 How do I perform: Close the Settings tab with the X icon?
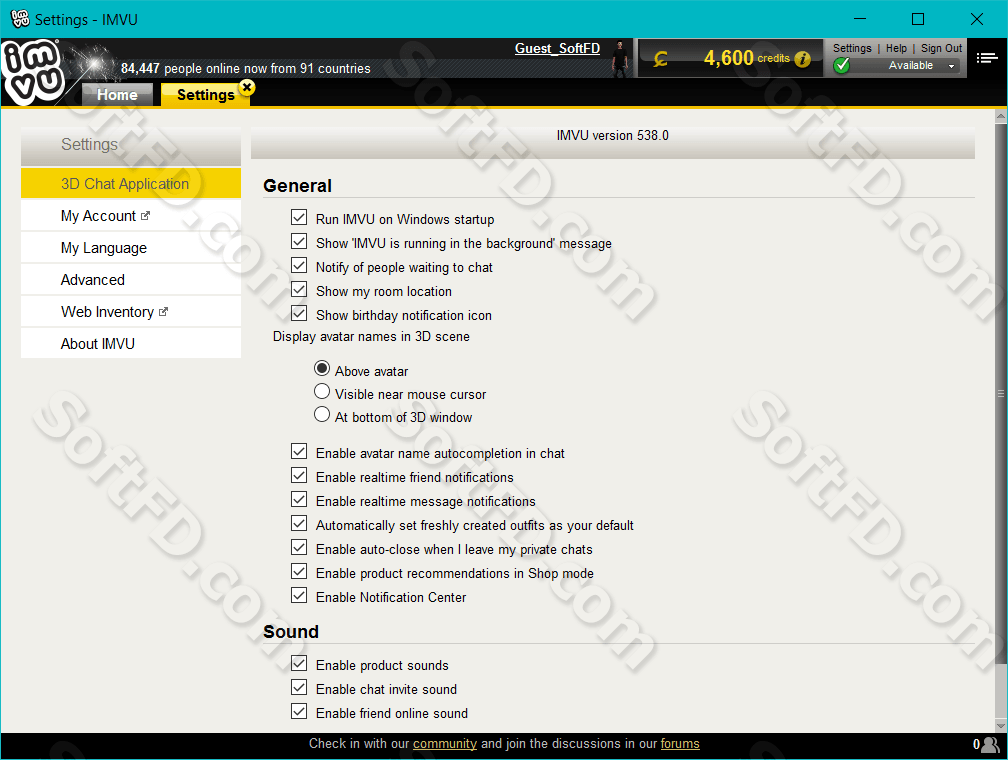[x=247, y=87]
